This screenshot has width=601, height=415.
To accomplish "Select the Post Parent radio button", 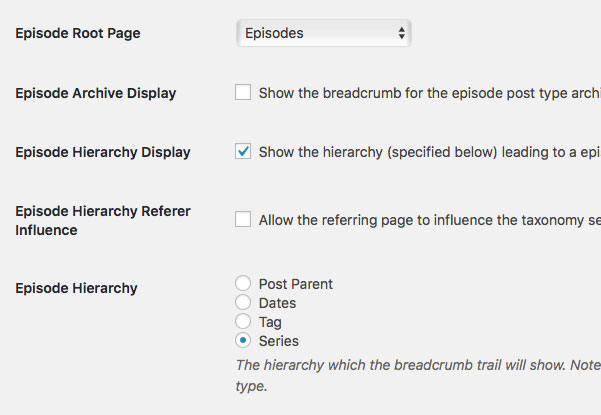I will (243, 283).
